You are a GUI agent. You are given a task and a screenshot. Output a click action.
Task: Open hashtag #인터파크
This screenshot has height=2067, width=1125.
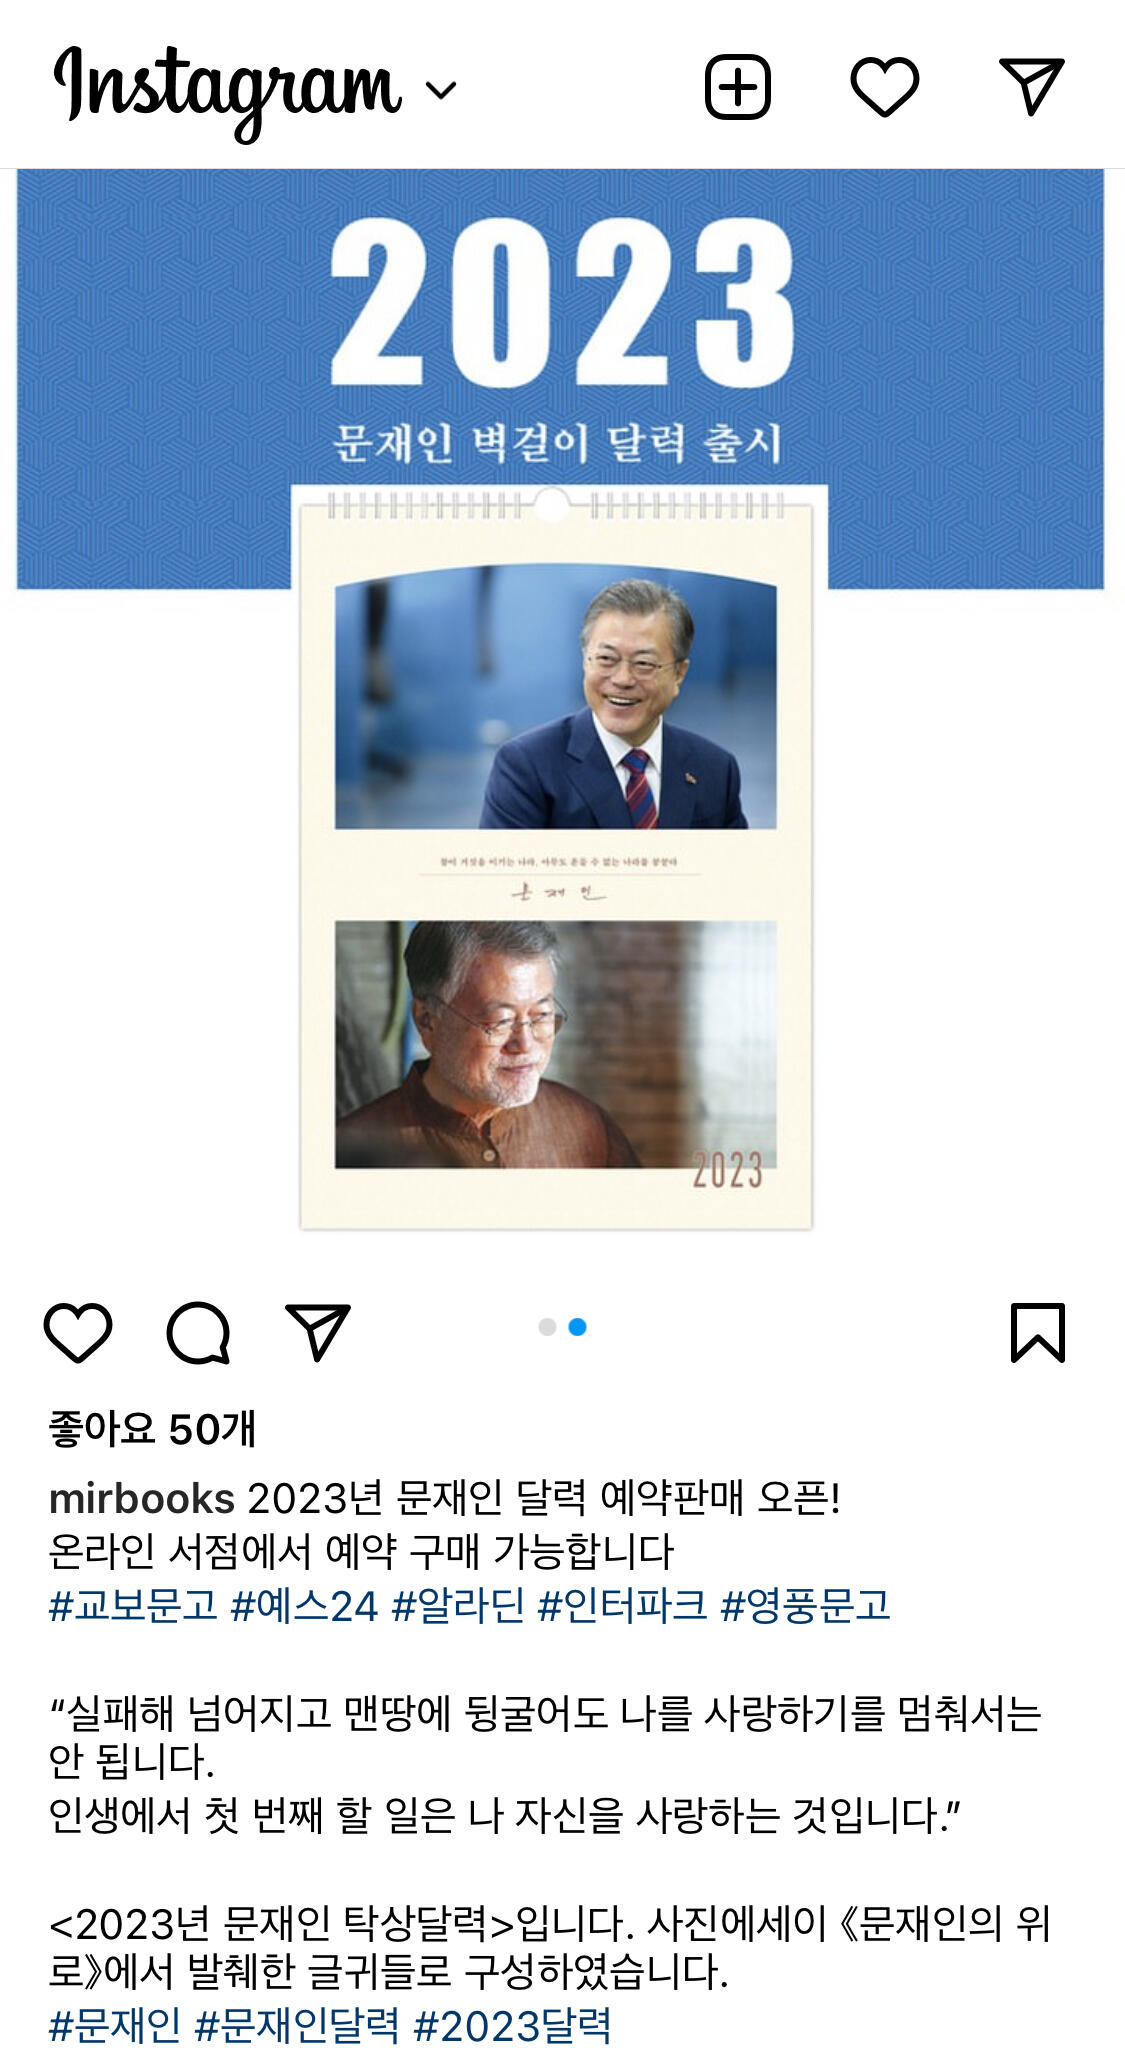(622, 1605)
